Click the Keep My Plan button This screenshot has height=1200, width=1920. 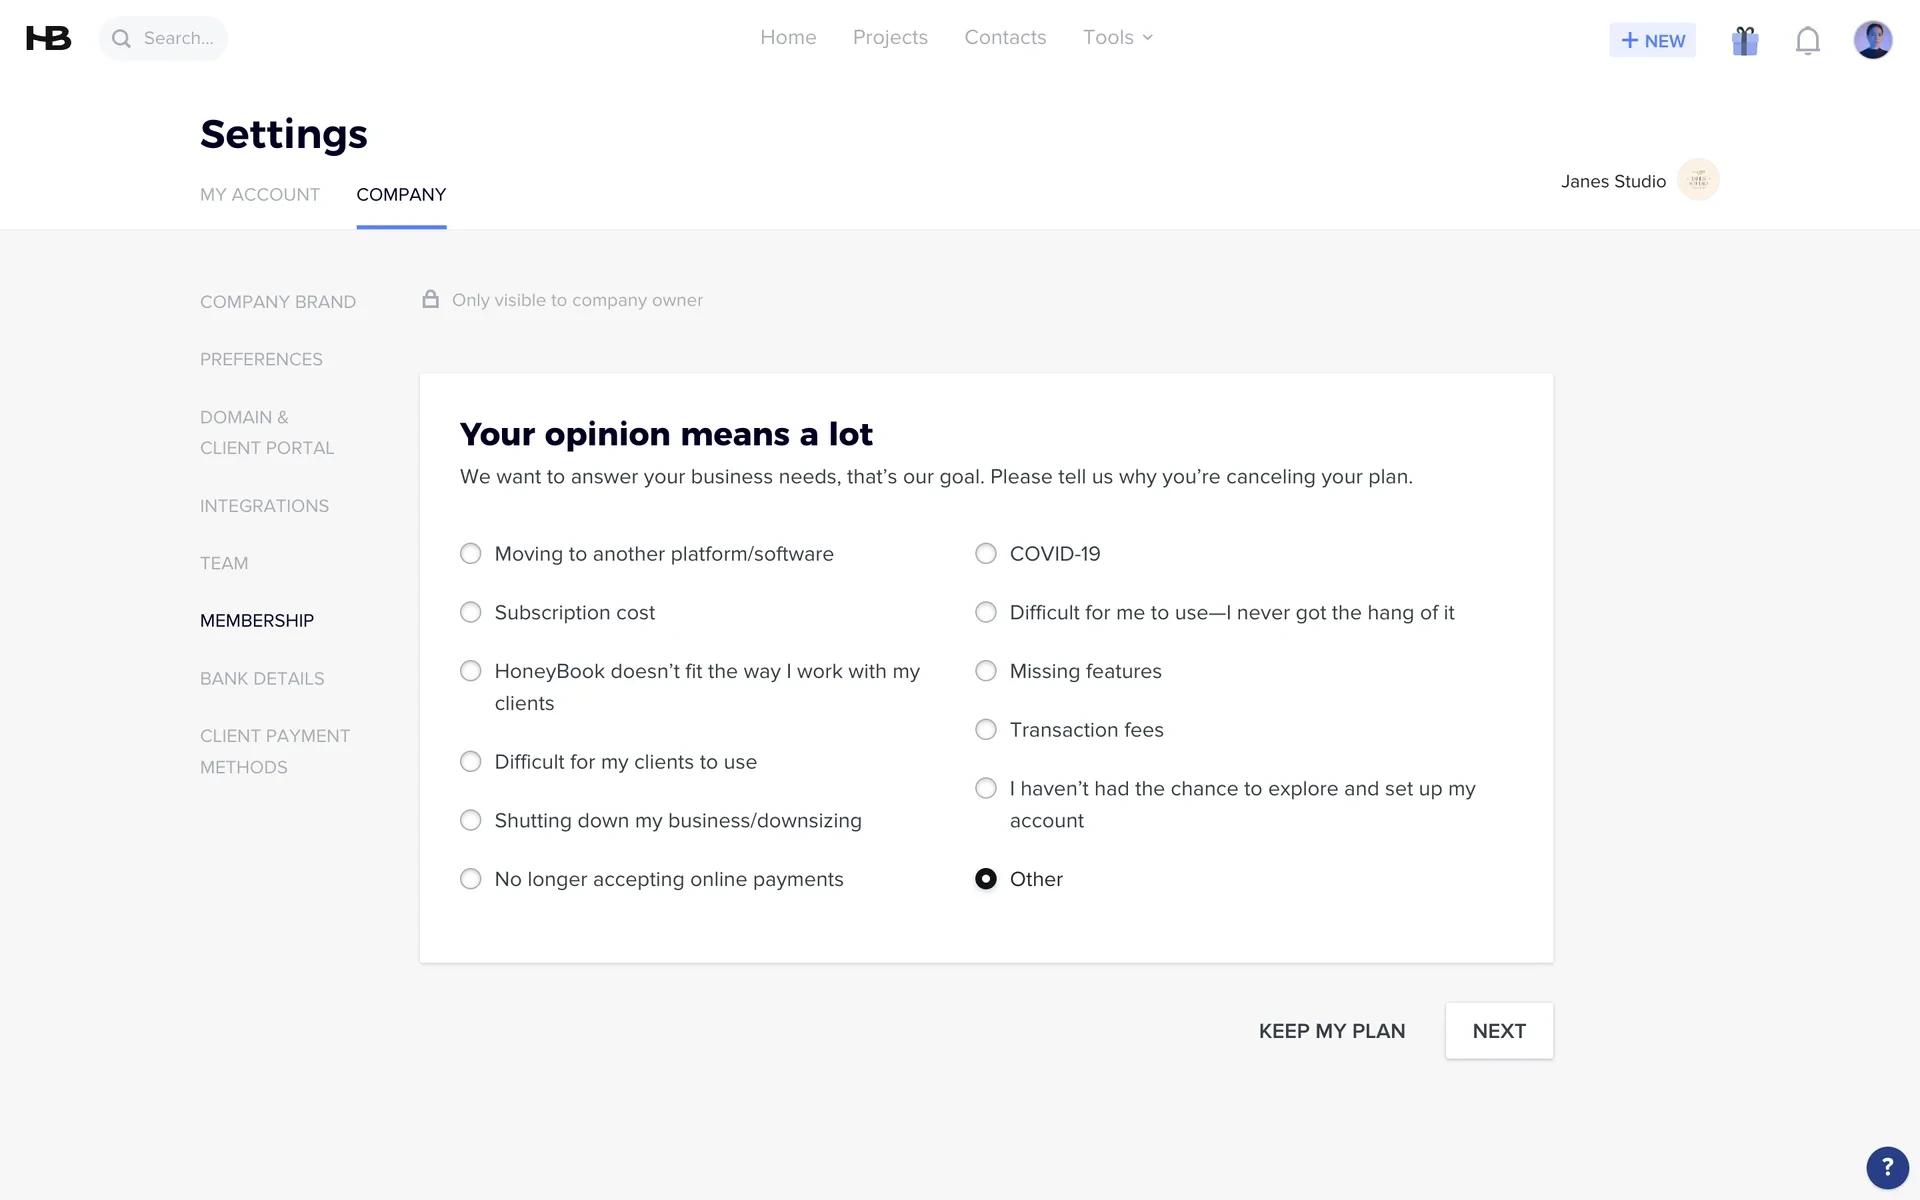tap(1332, 1031)
